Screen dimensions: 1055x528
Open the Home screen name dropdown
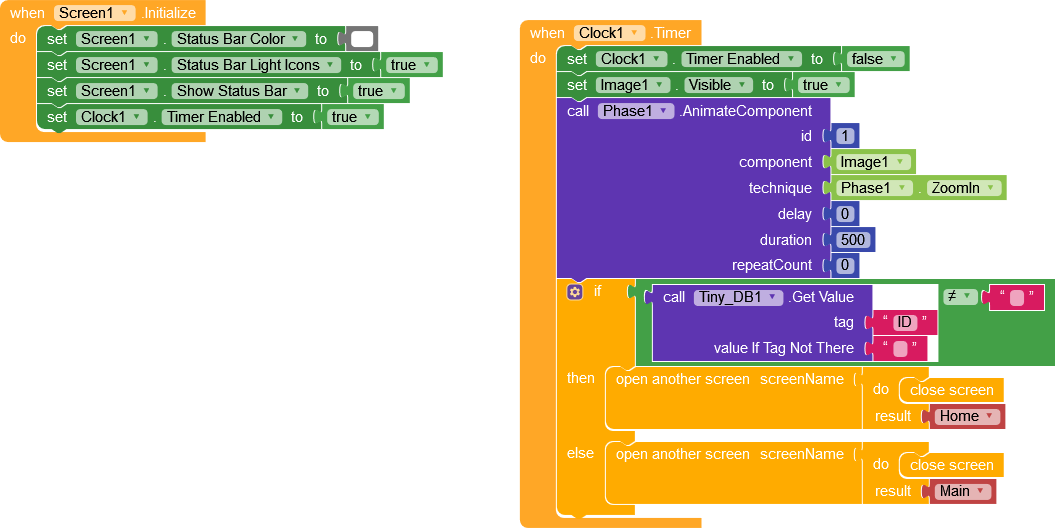coord(967,416)
